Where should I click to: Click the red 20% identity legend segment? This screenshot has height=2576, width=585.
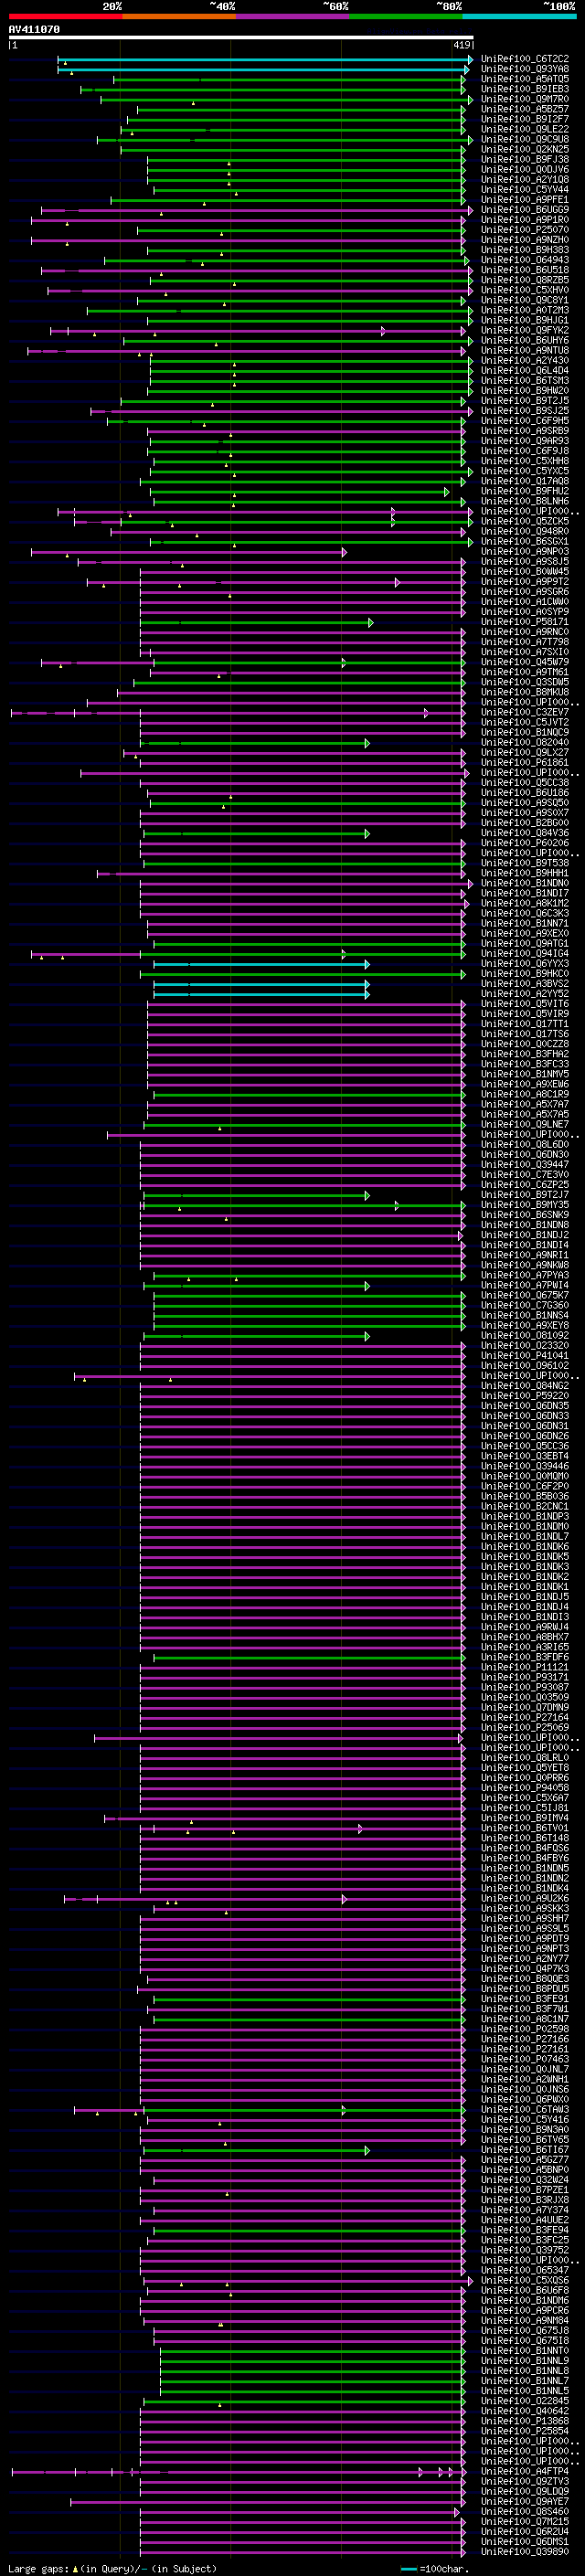tap(65, 16)
